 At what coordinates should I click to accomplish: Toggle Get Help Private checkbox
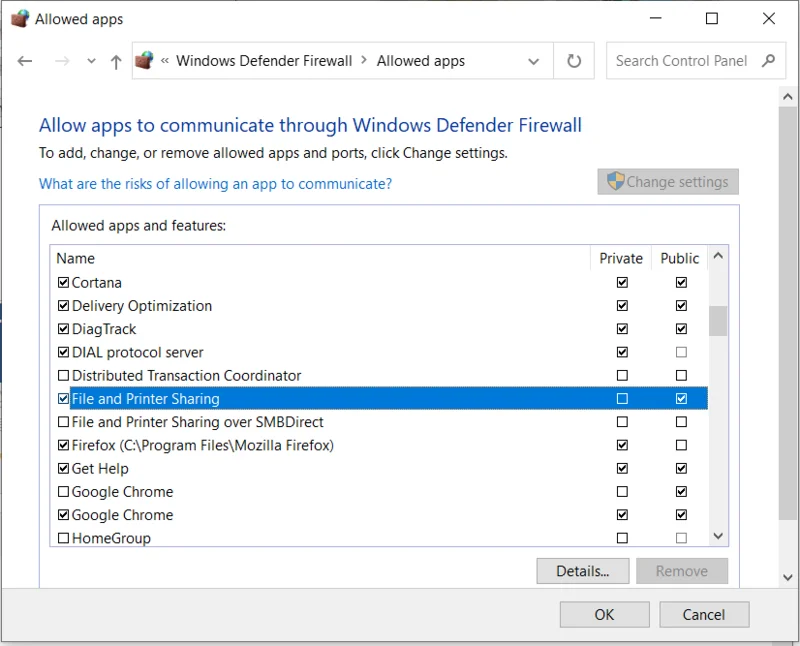[x=622, y=468]
